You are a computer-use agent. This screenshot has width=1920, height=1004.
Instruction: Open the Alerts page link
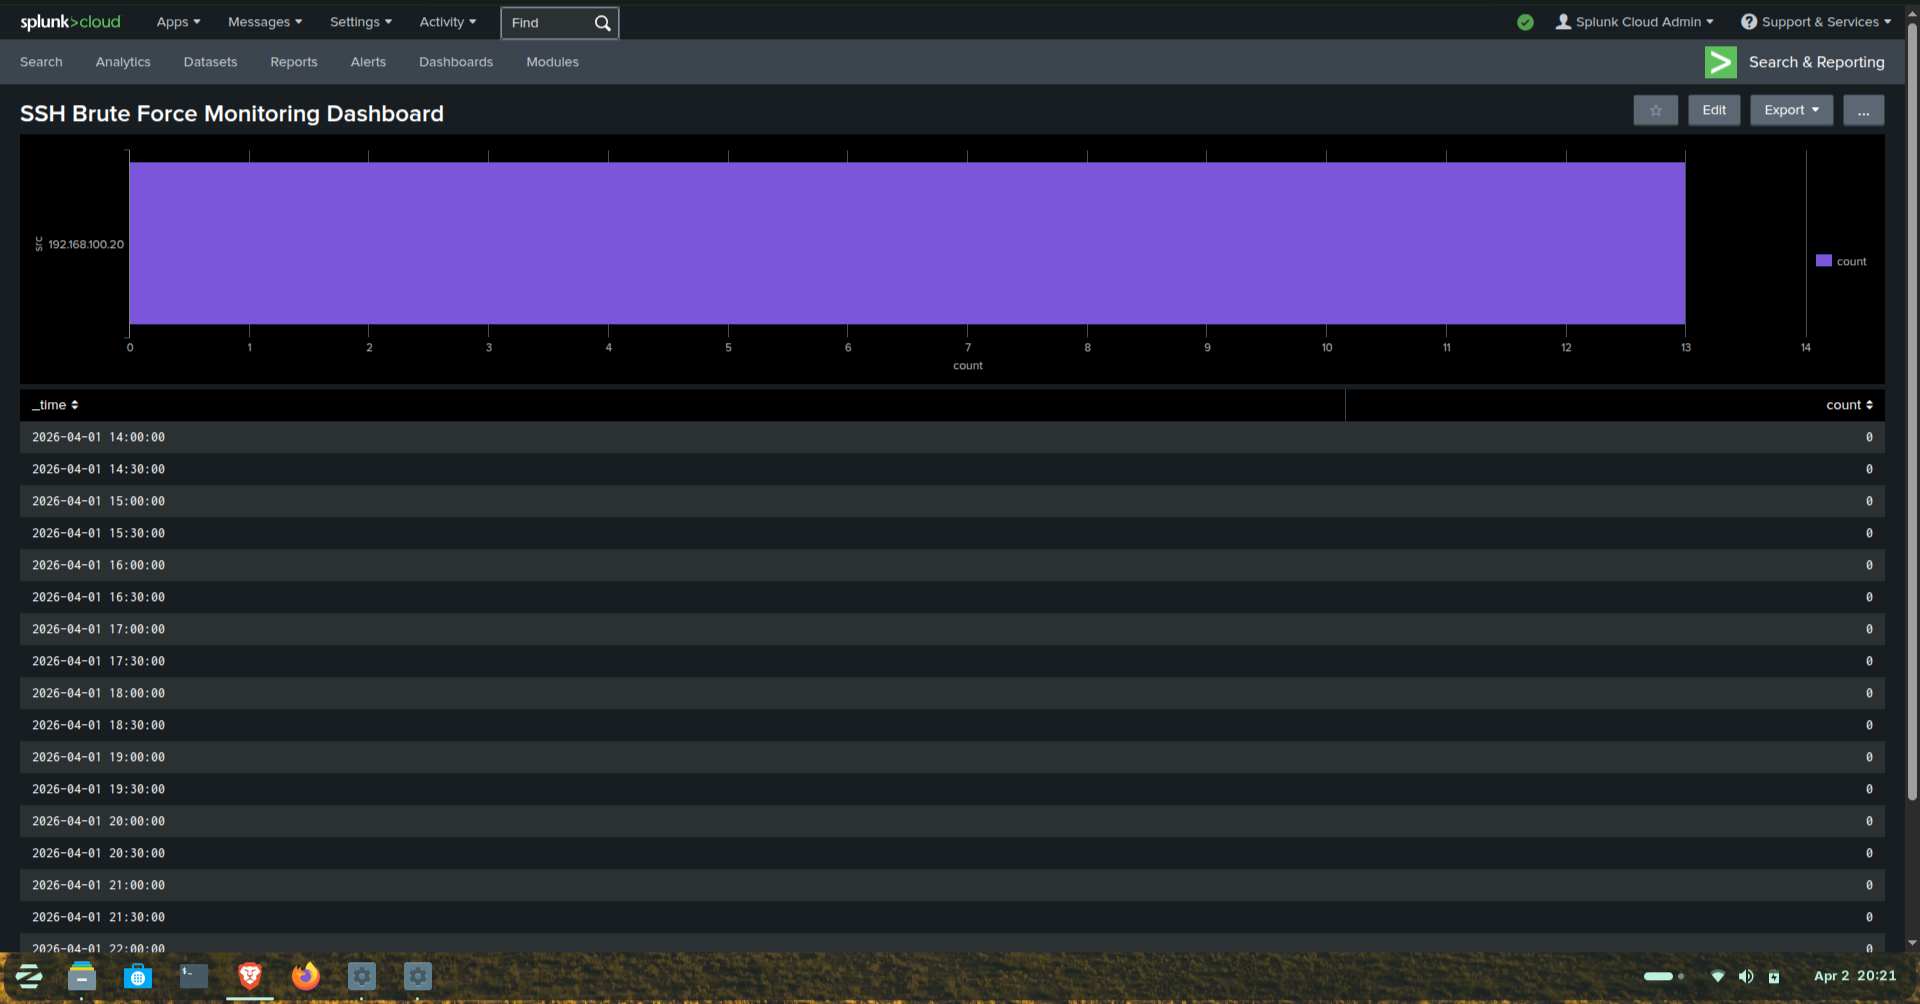368,62
